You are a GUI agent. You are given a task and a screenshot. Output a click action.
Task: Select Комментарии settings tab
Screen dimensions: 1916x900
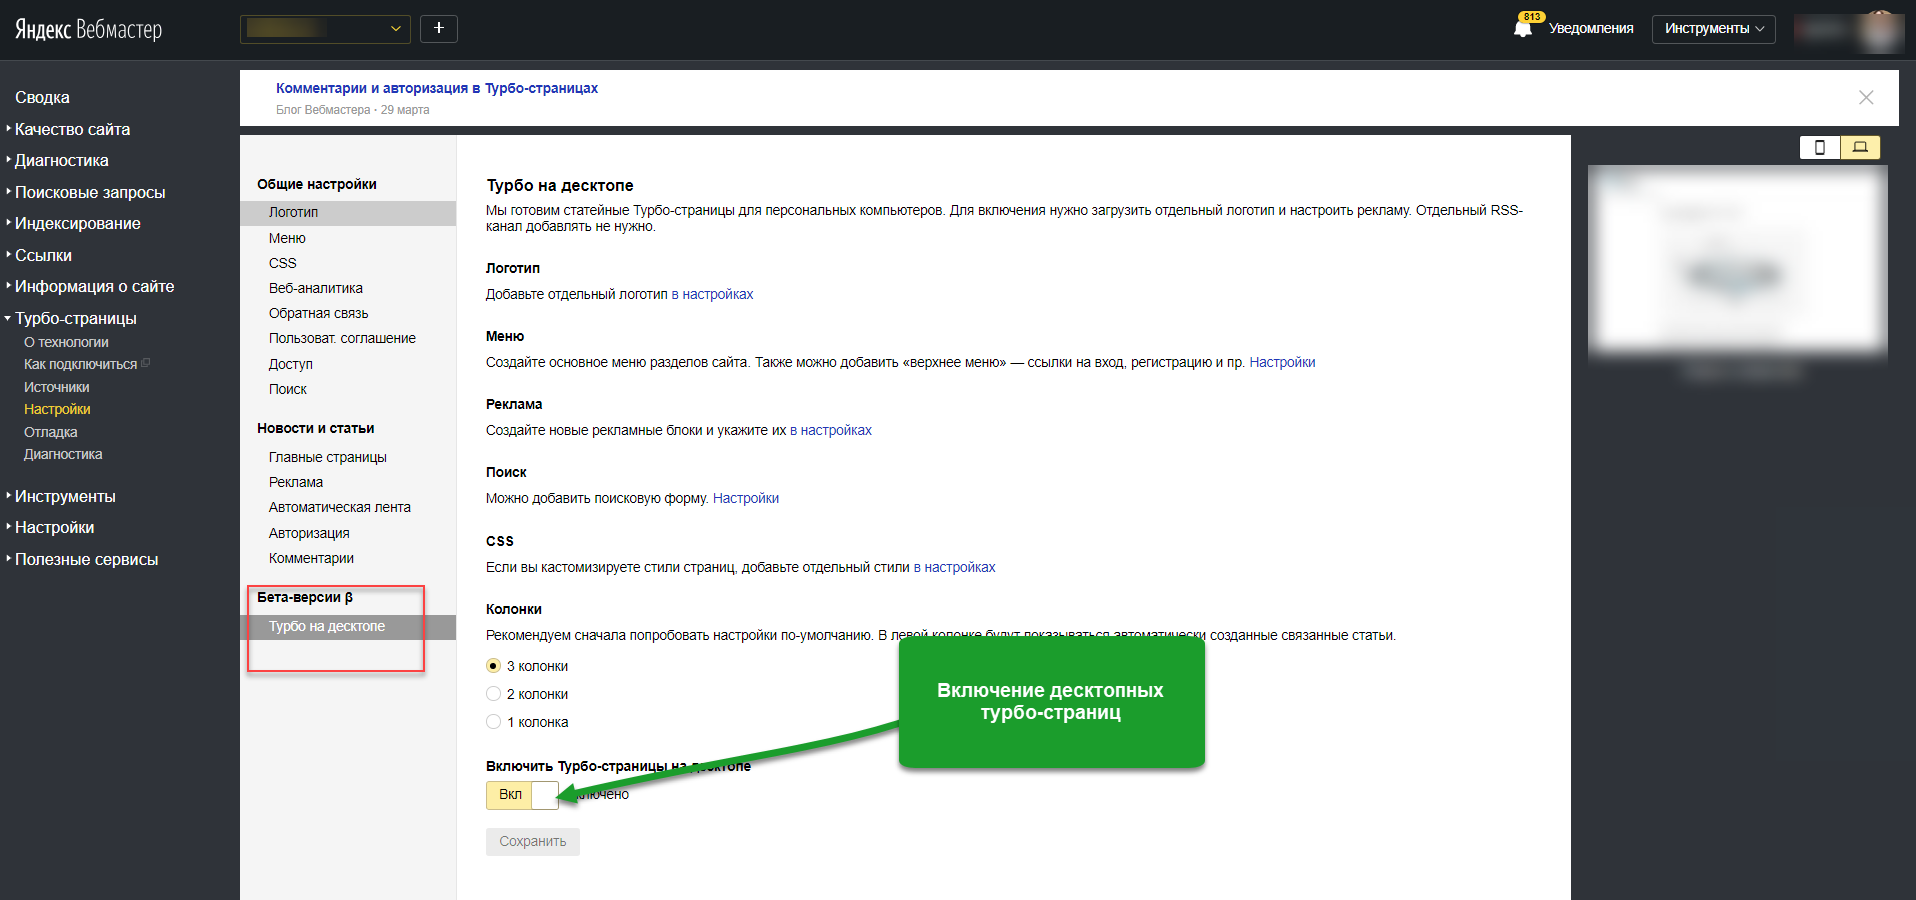tap(311, 558)
